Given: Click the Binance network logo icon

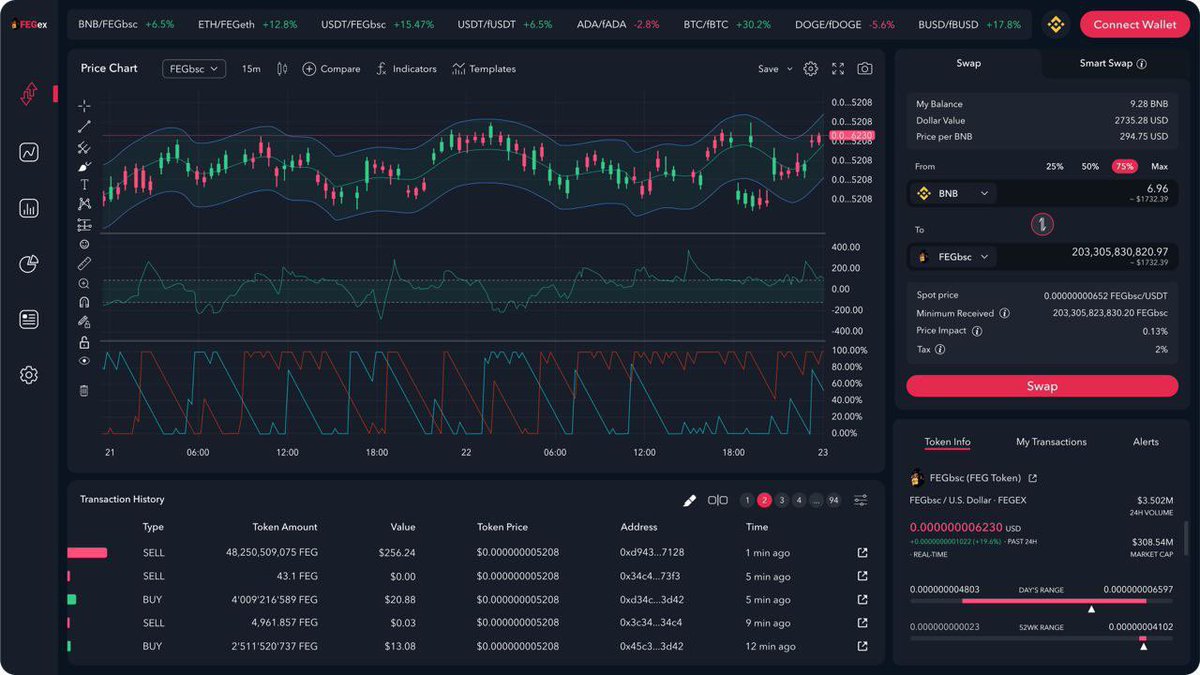Looking at the screenshot, I should (1055, 24).
